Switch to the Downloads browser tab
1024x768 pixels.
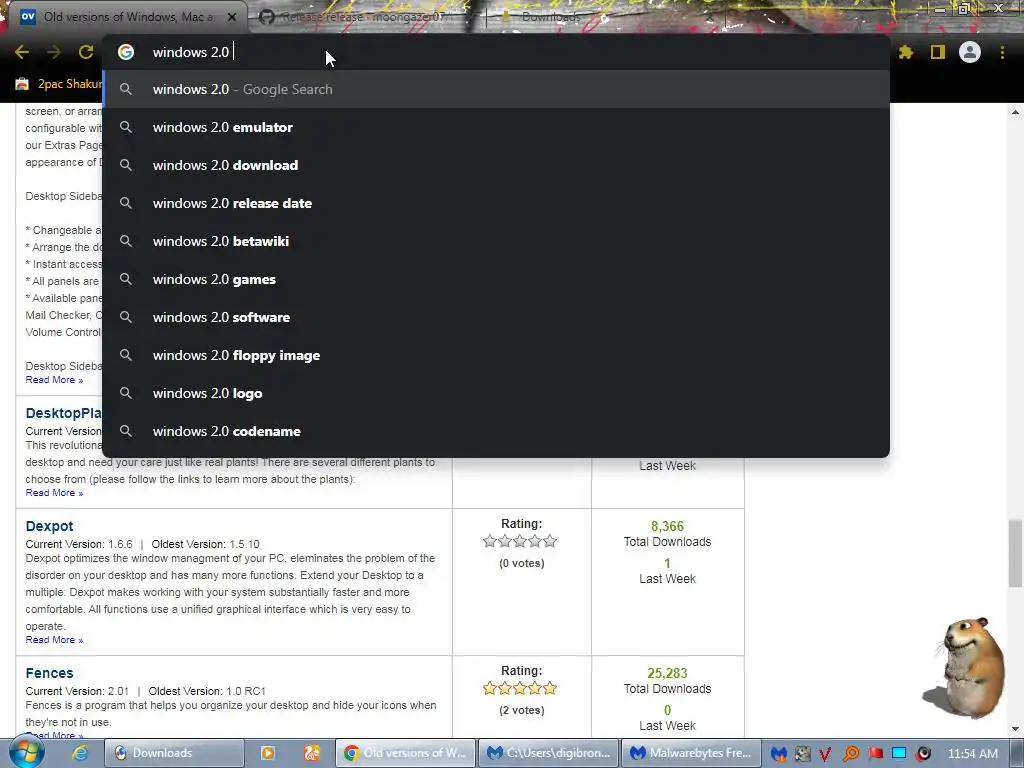(551, 17)
